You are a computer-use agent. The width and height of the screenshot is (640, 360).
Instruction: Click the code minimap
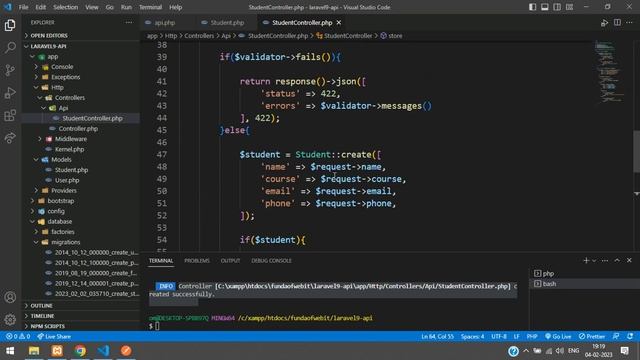pos(610,71)
